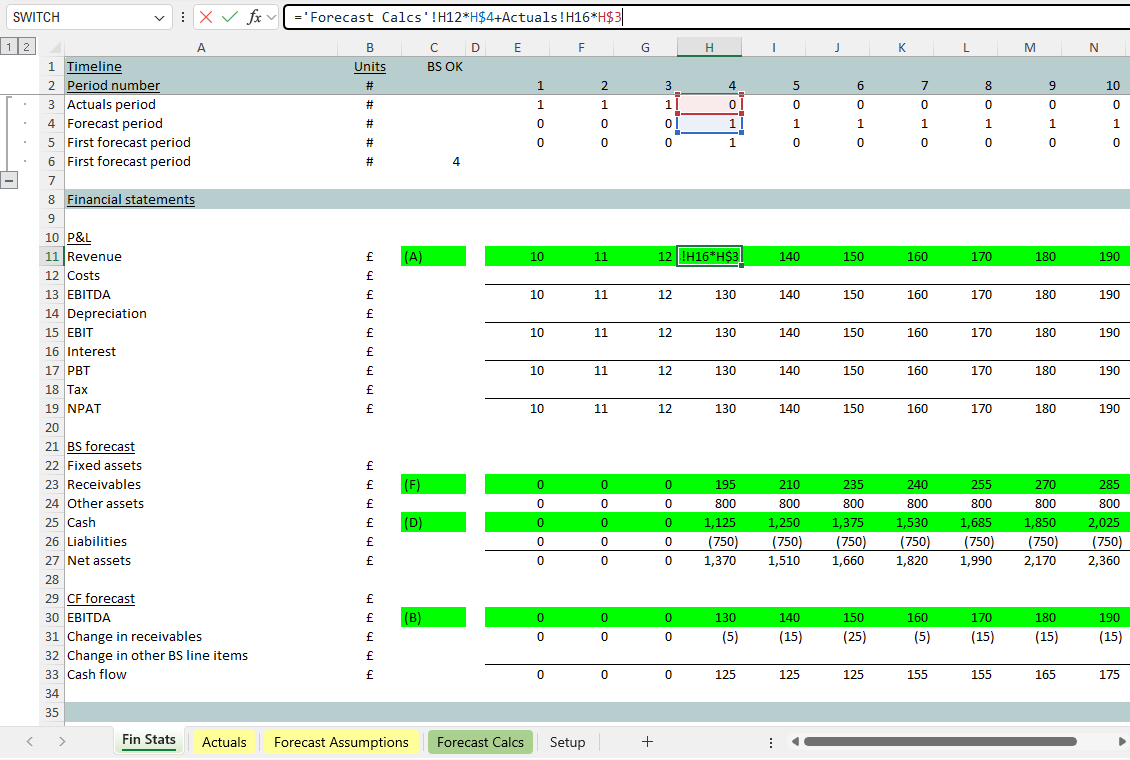This screenshot has width=1130, height=760.
Task: Show outline level 2 rows
Action: pos(25,47)
